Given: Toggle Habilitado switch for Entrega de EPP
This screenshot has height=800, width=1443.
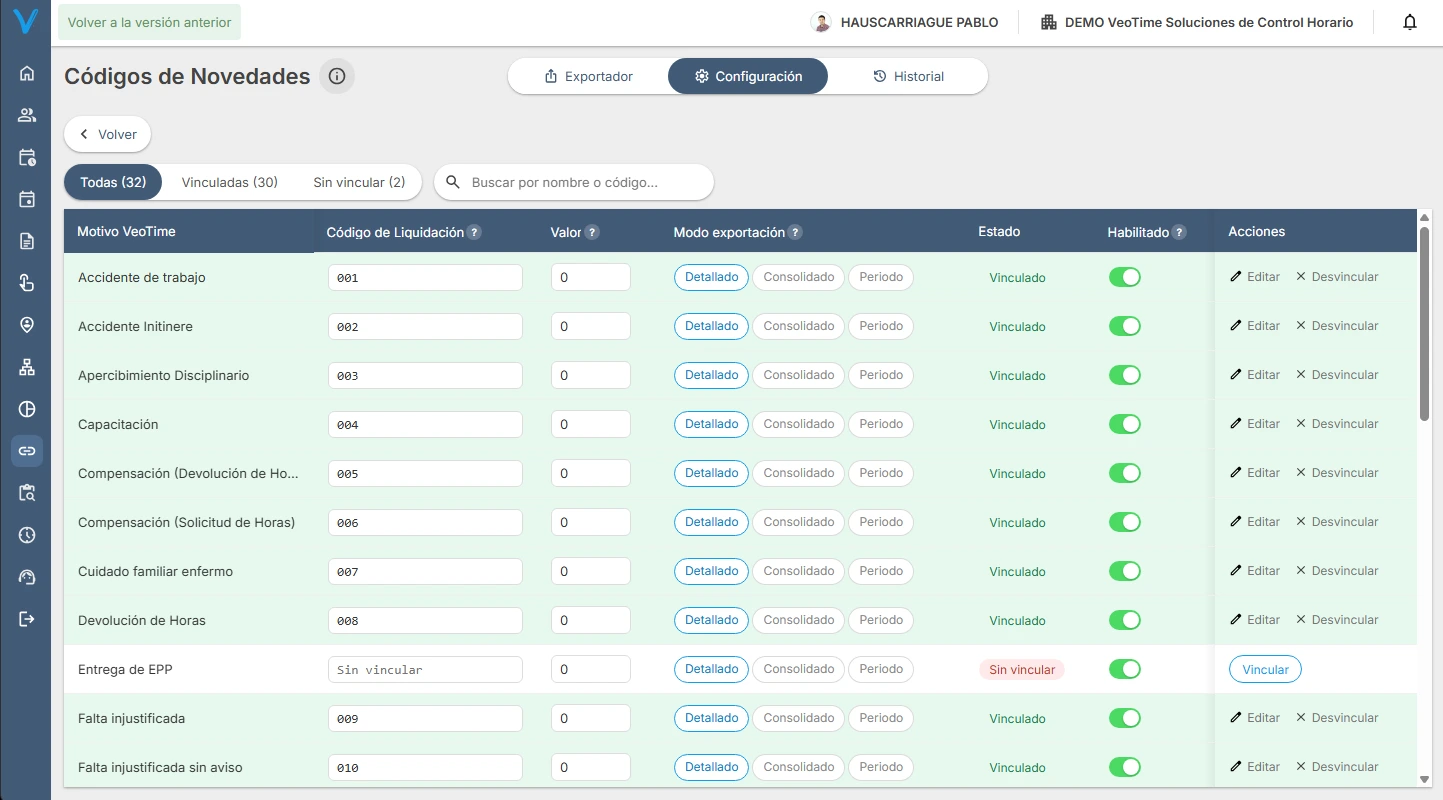Looking at the screenshot, I should pos(1125,669).
